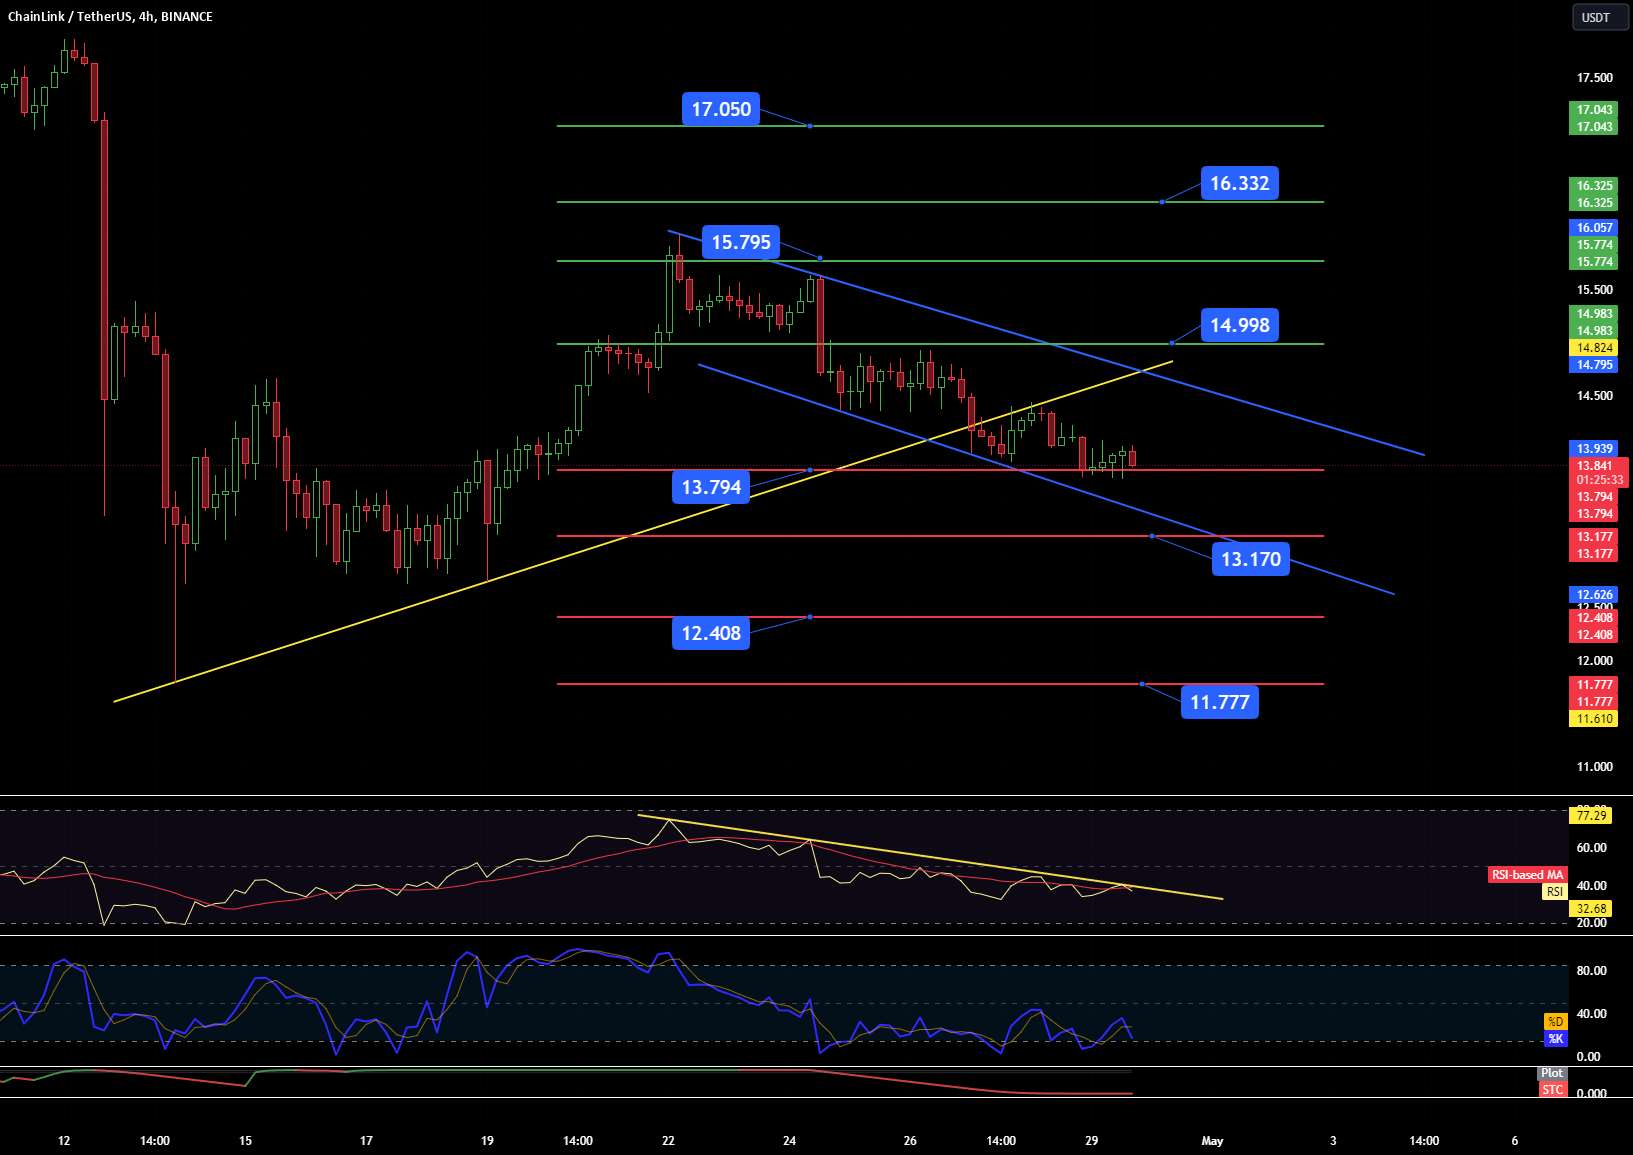Select the red STC indicator label

pos(1552,1090)
